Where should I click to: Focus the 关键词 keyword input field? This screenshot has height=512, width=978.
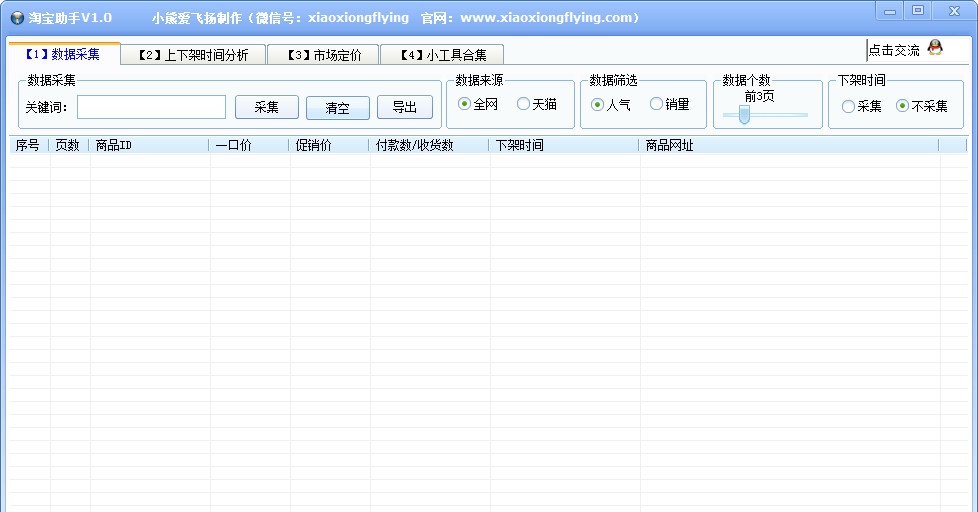[x=152, y=107]
